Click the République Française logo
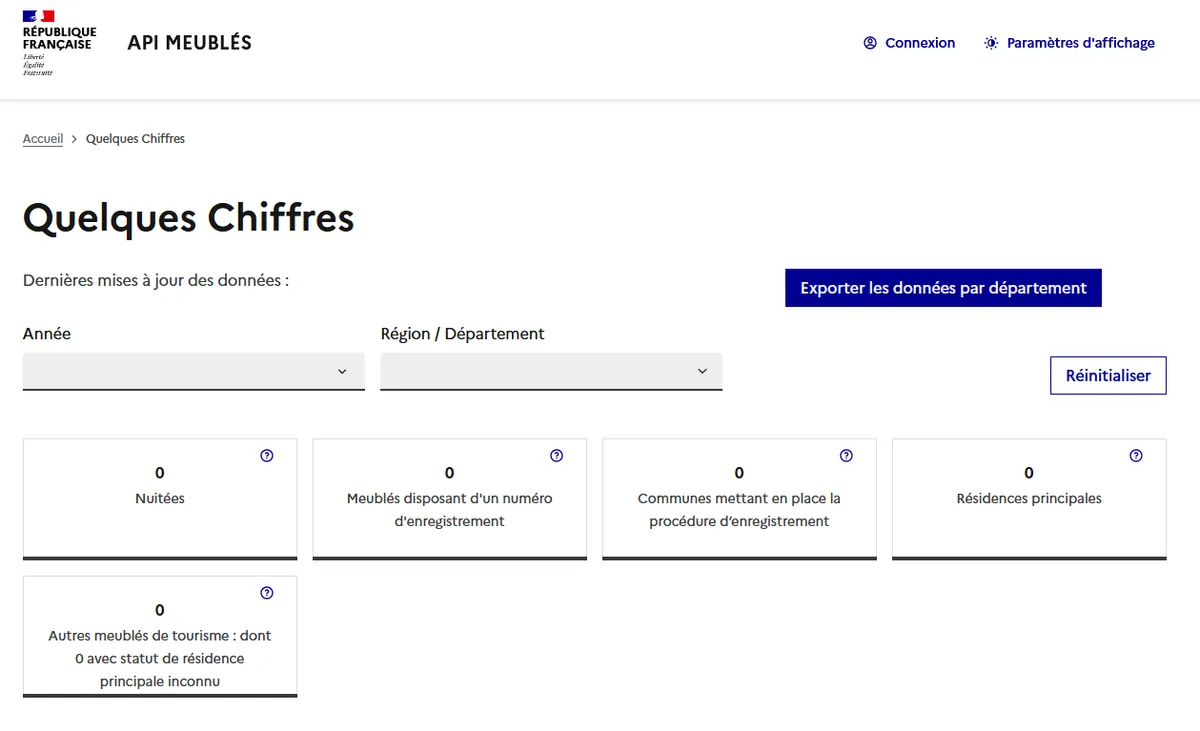The image size is (1200, 731). 58,43
